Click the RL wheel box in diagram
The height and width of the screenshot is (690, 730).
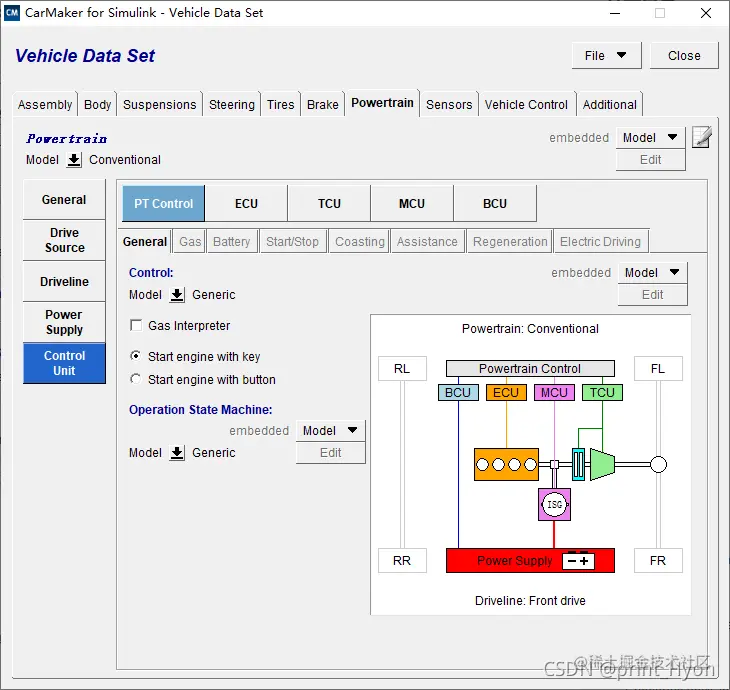[x=402, y=369]
